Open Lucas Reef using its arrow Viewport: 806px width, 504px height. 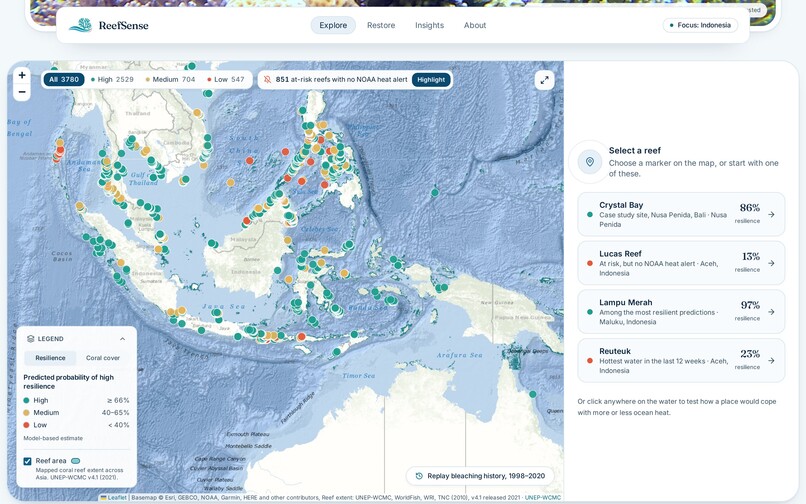coord(771,263)
